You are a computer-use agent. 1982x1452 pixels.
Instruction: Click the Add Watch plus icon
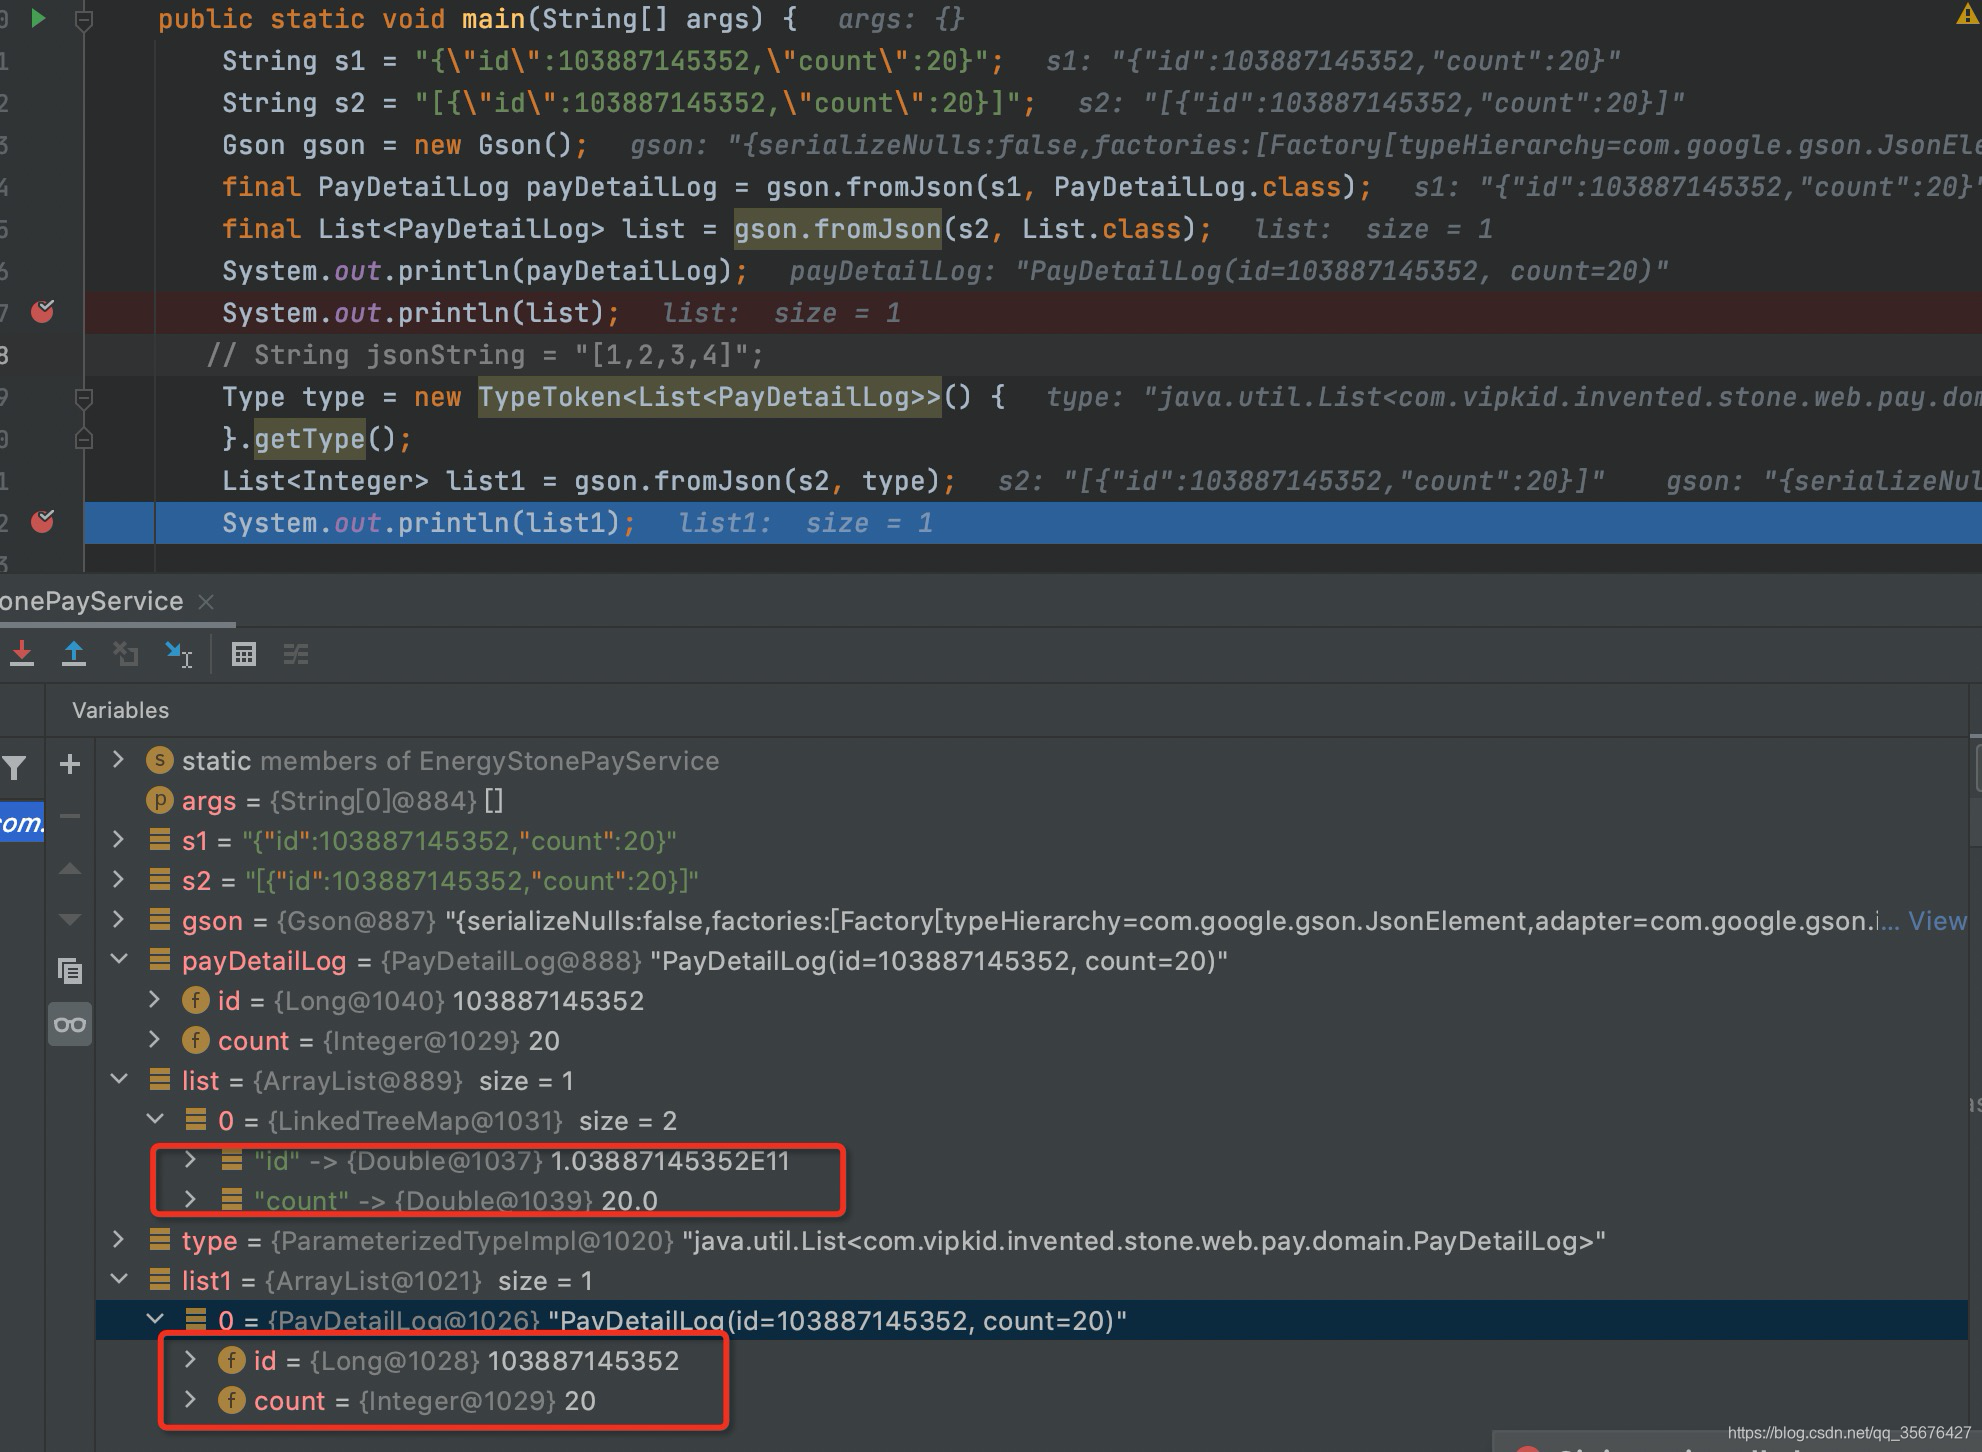[69, 764]
